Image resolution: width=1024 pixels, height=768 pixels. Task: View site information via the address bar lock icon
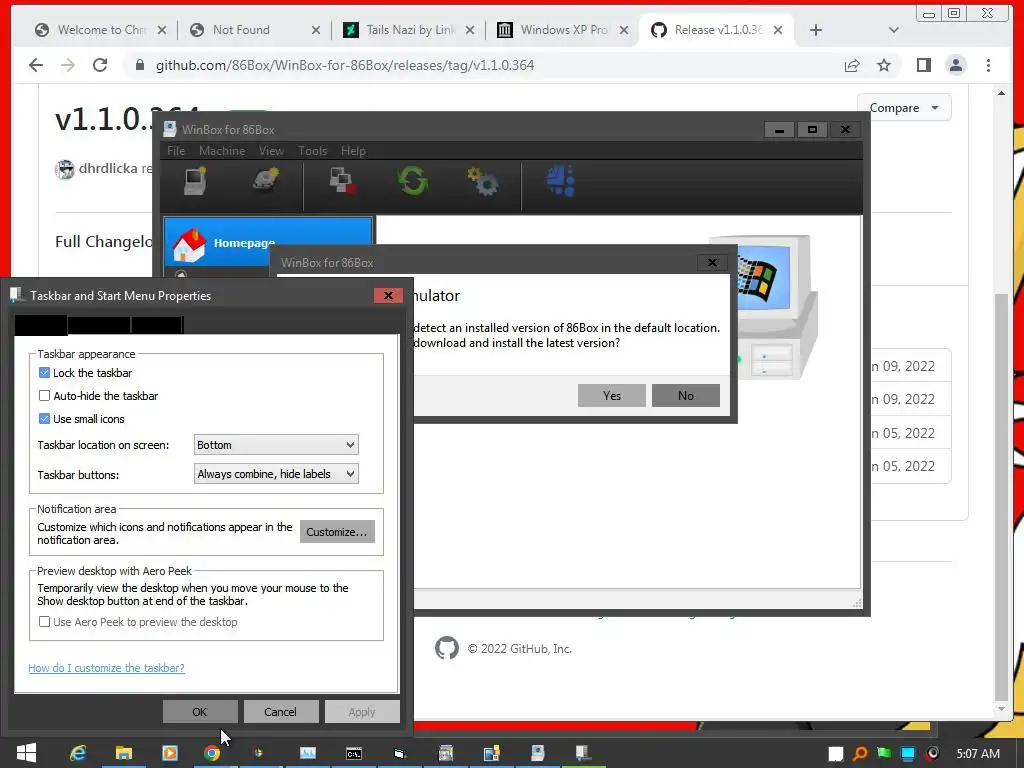(x=139, y=65)
